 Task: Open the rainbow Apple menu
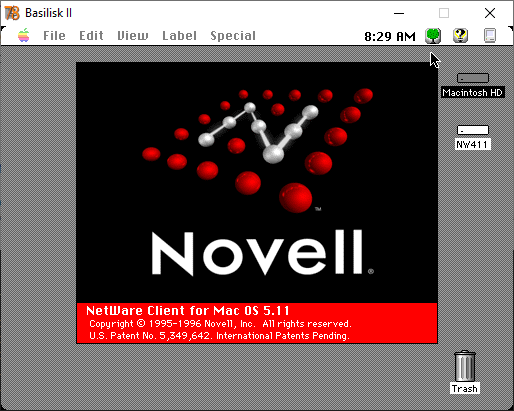[24, 35]
